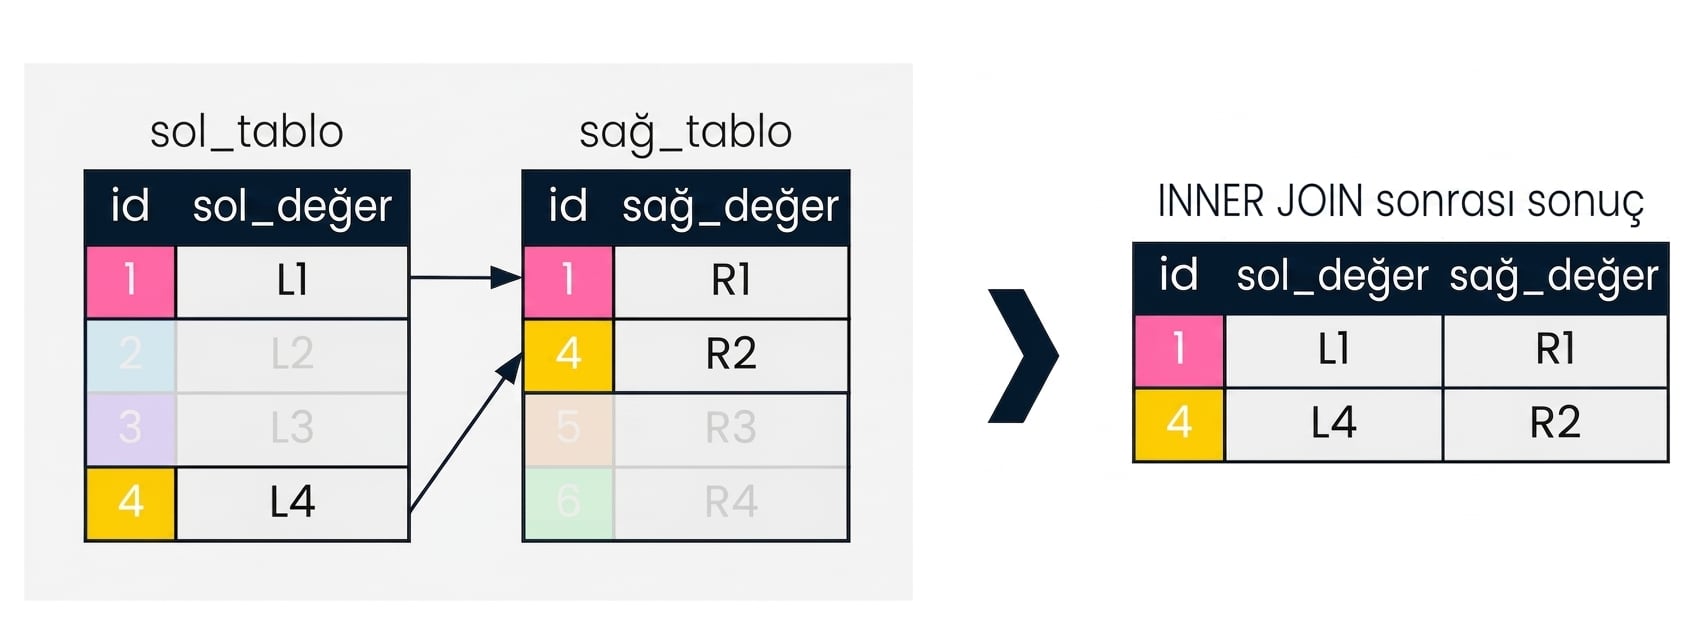Click the pink id 1 cell in sol_tablo

click(131, 281)
